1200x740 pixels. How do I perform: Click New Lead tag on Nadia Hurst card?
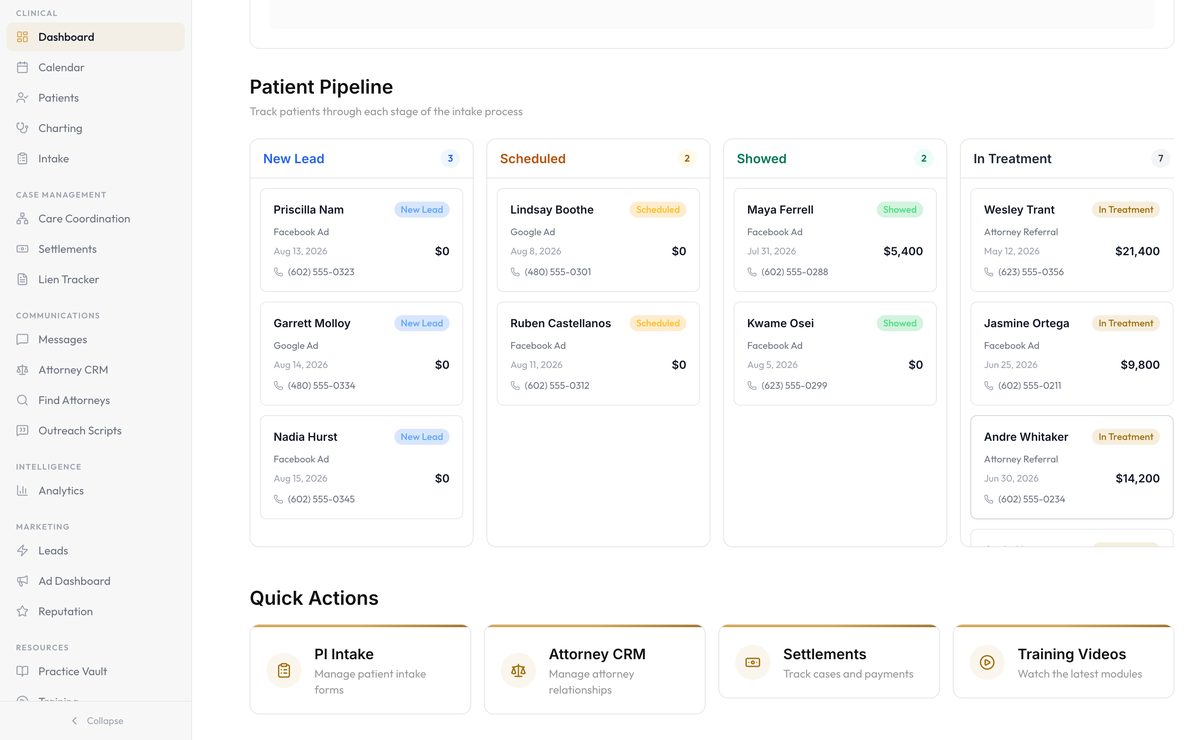pos(422,437)
